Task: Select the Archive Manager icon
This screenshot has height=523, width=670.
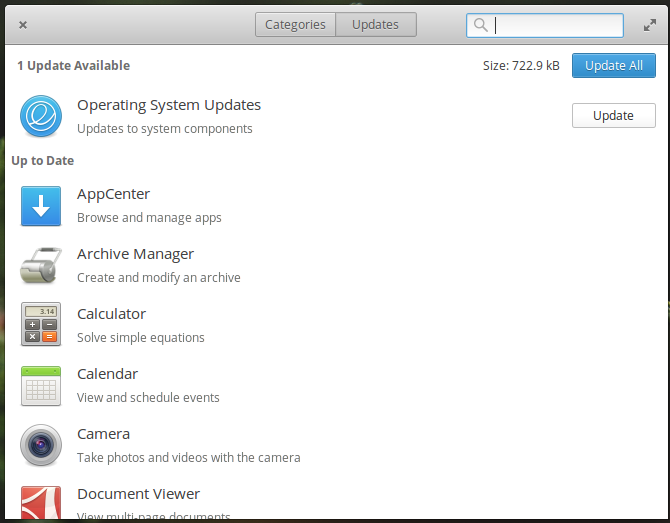Action: click(x=41, y=265)
